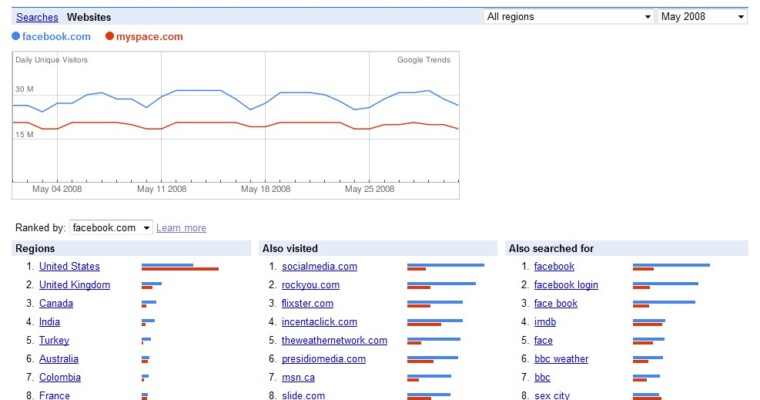Click the 'Ranked by:' label

click(x=40, y=228)
